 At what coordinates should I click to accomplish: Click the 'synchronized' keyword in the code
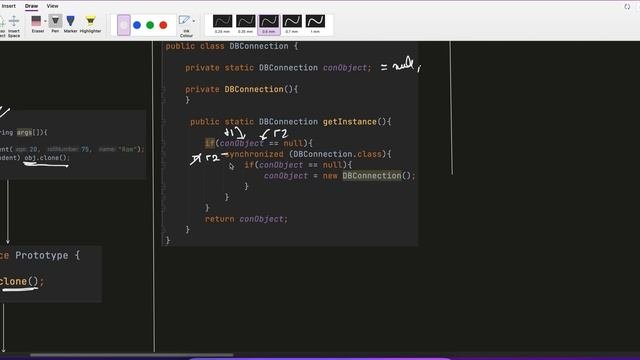(255, 154)
